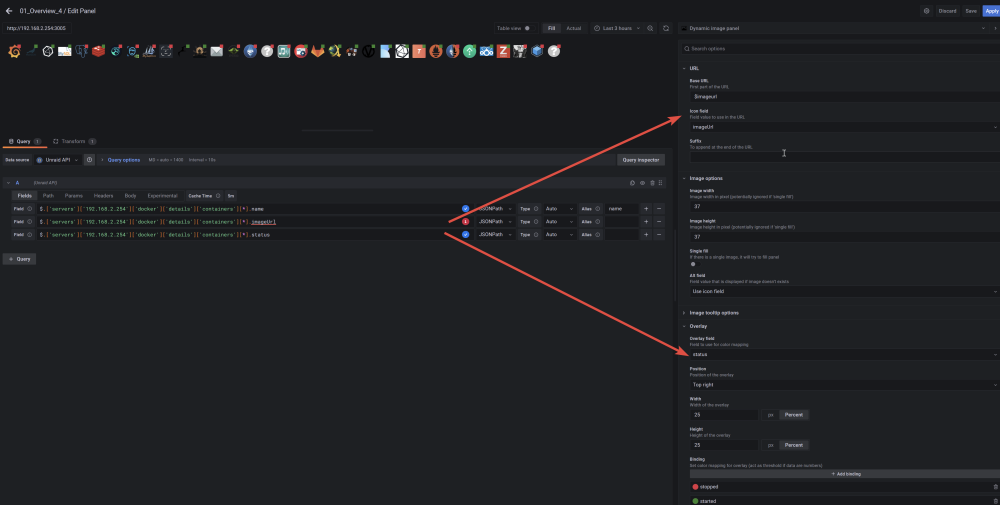Remove the .status field row

(659, 235)
